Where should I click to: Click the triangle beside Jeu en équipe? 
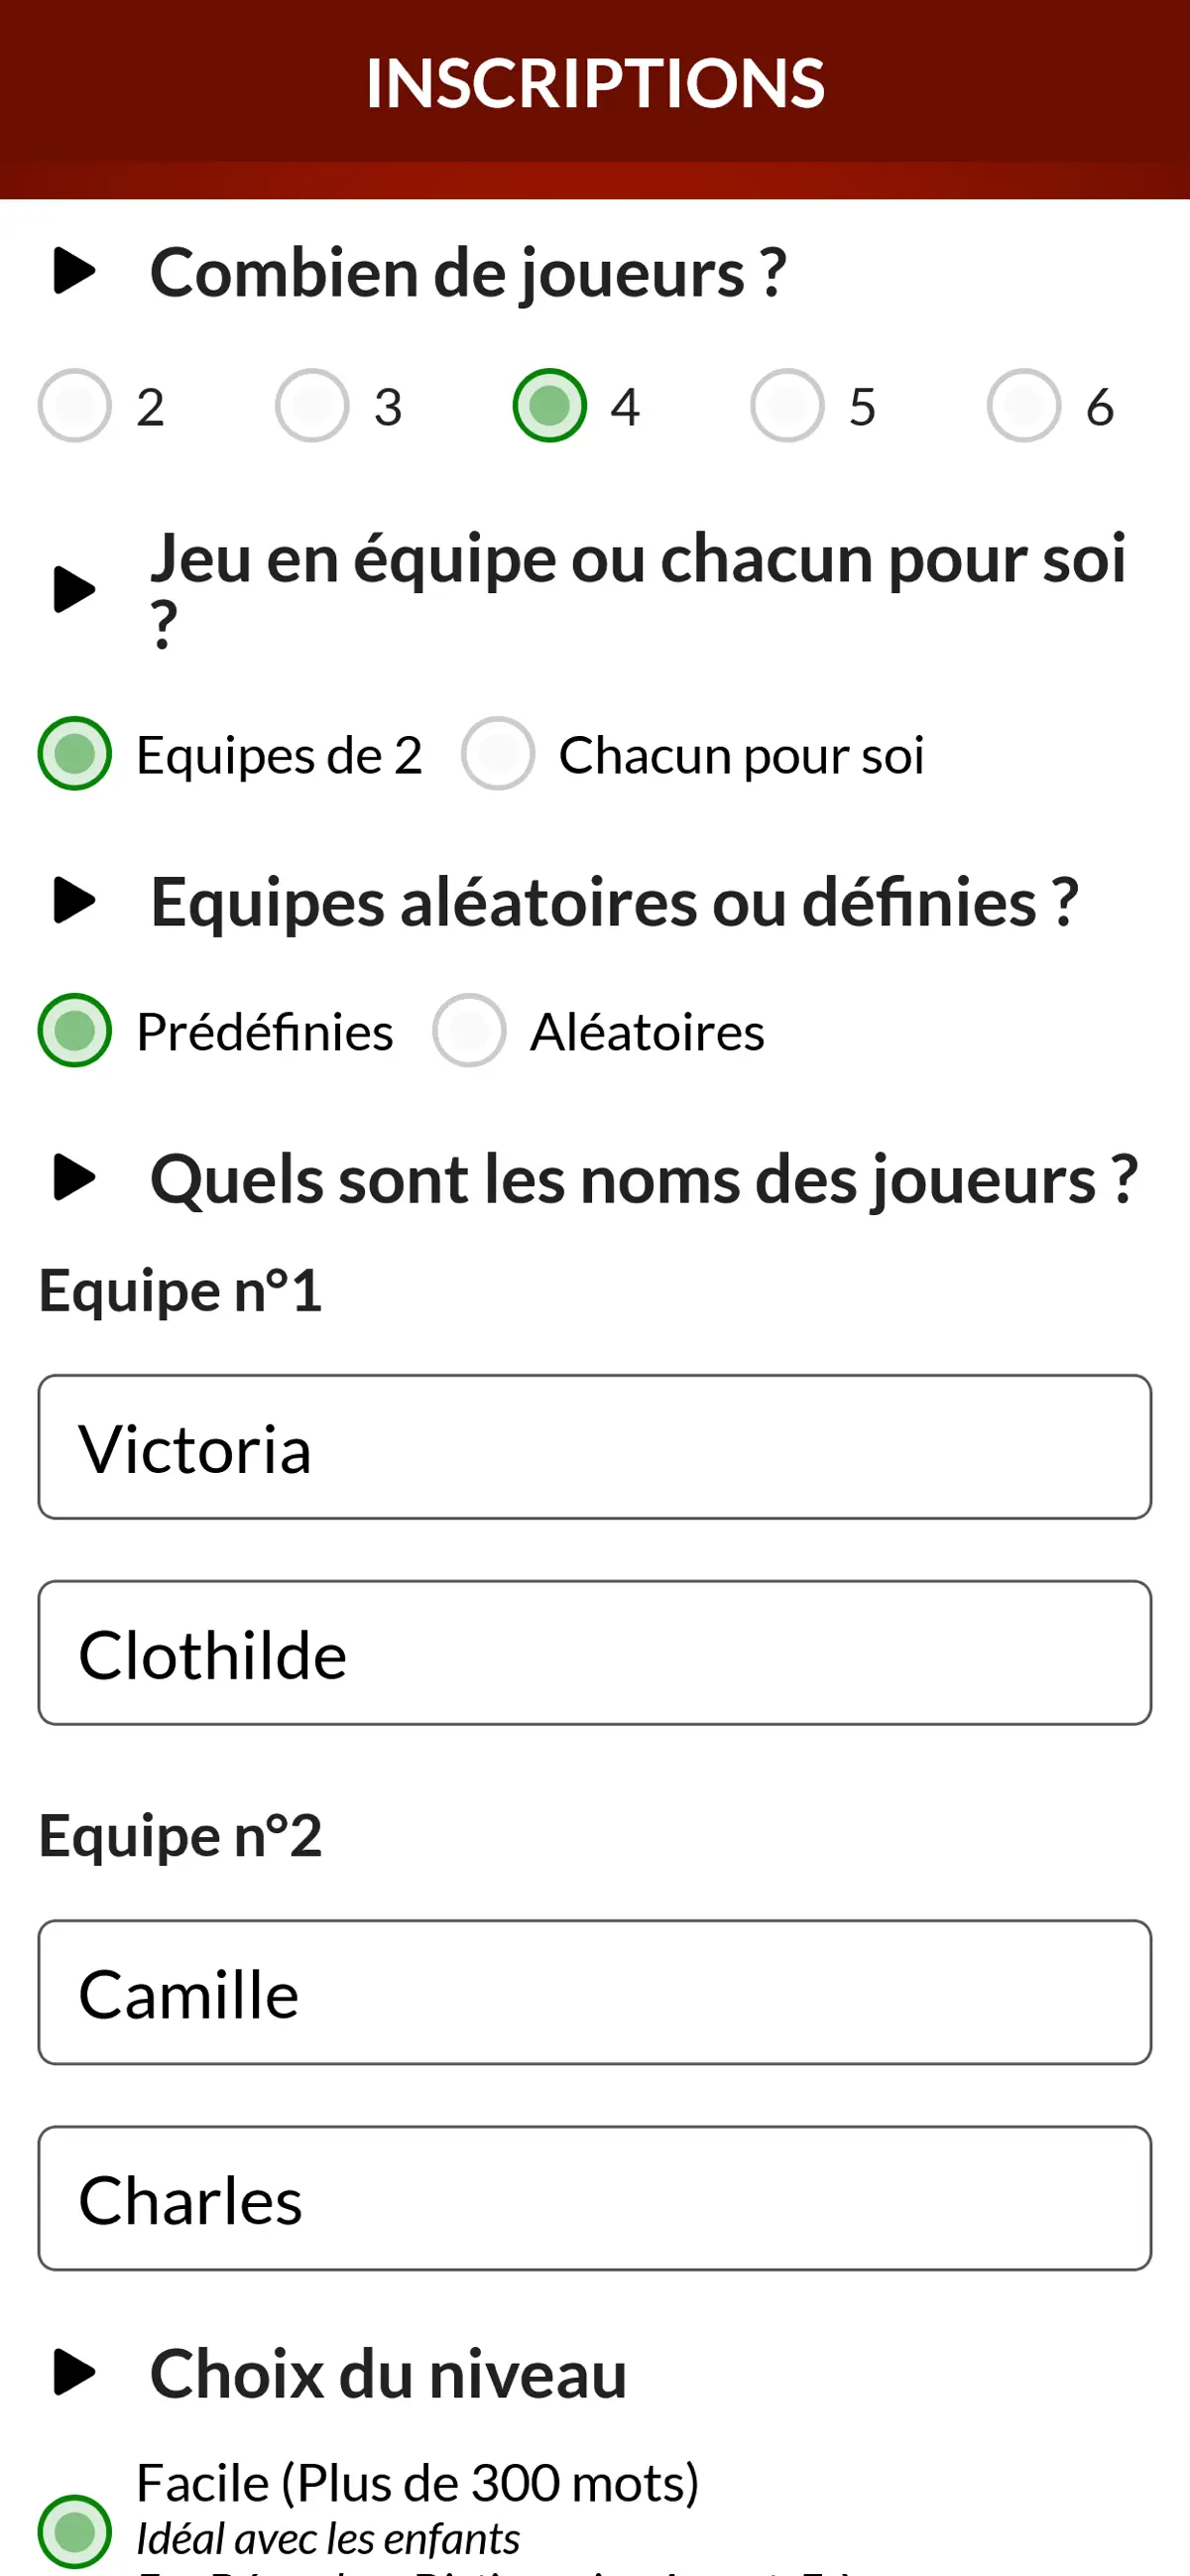pyautogui.click(x=74, y=589)
